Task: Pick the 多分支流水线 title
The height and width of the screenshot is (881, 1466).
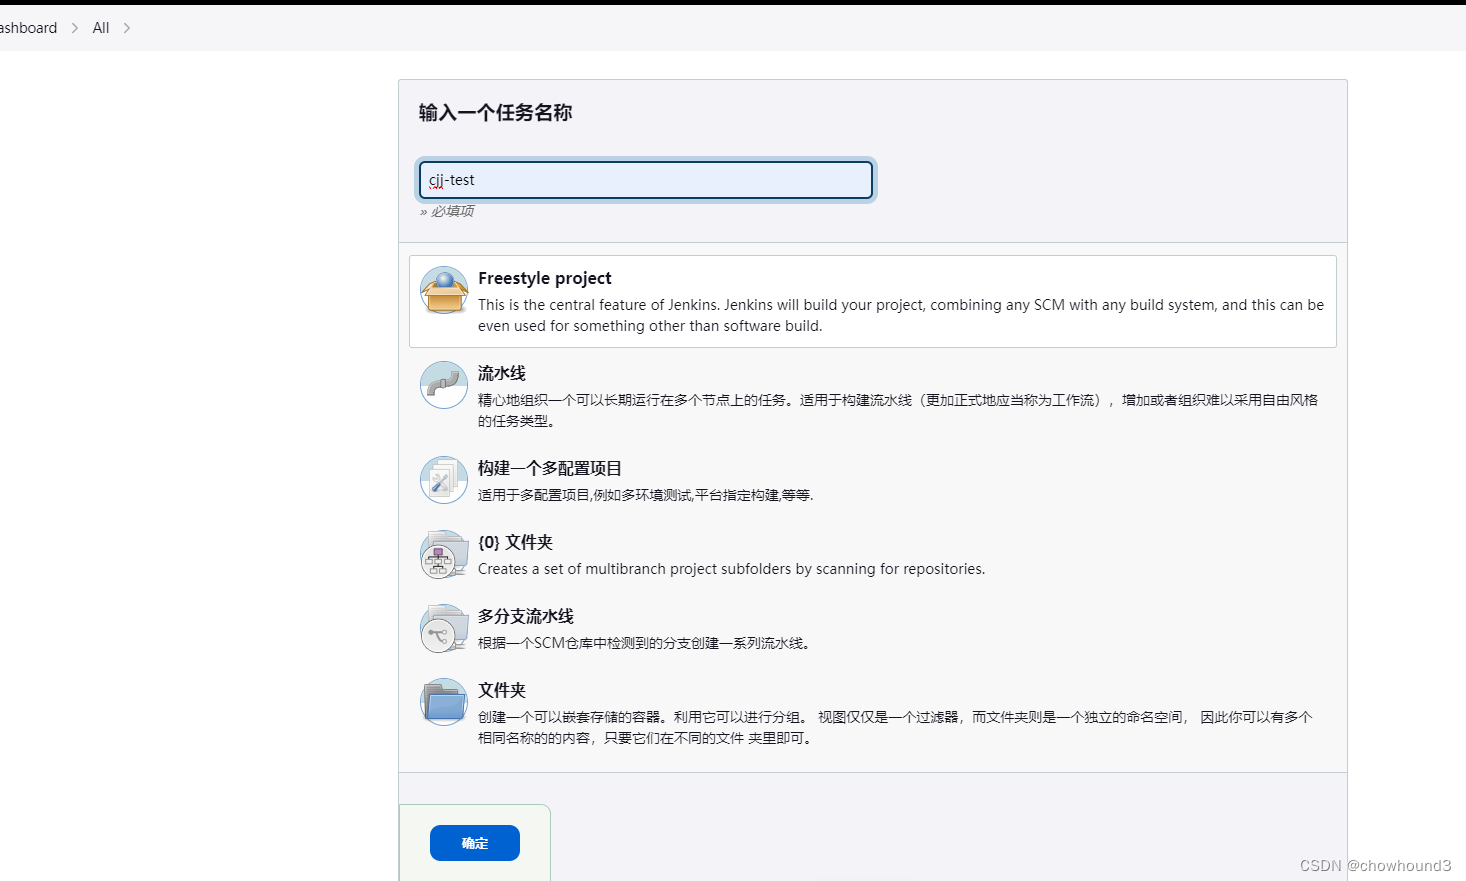Action: tap(526, 616)
